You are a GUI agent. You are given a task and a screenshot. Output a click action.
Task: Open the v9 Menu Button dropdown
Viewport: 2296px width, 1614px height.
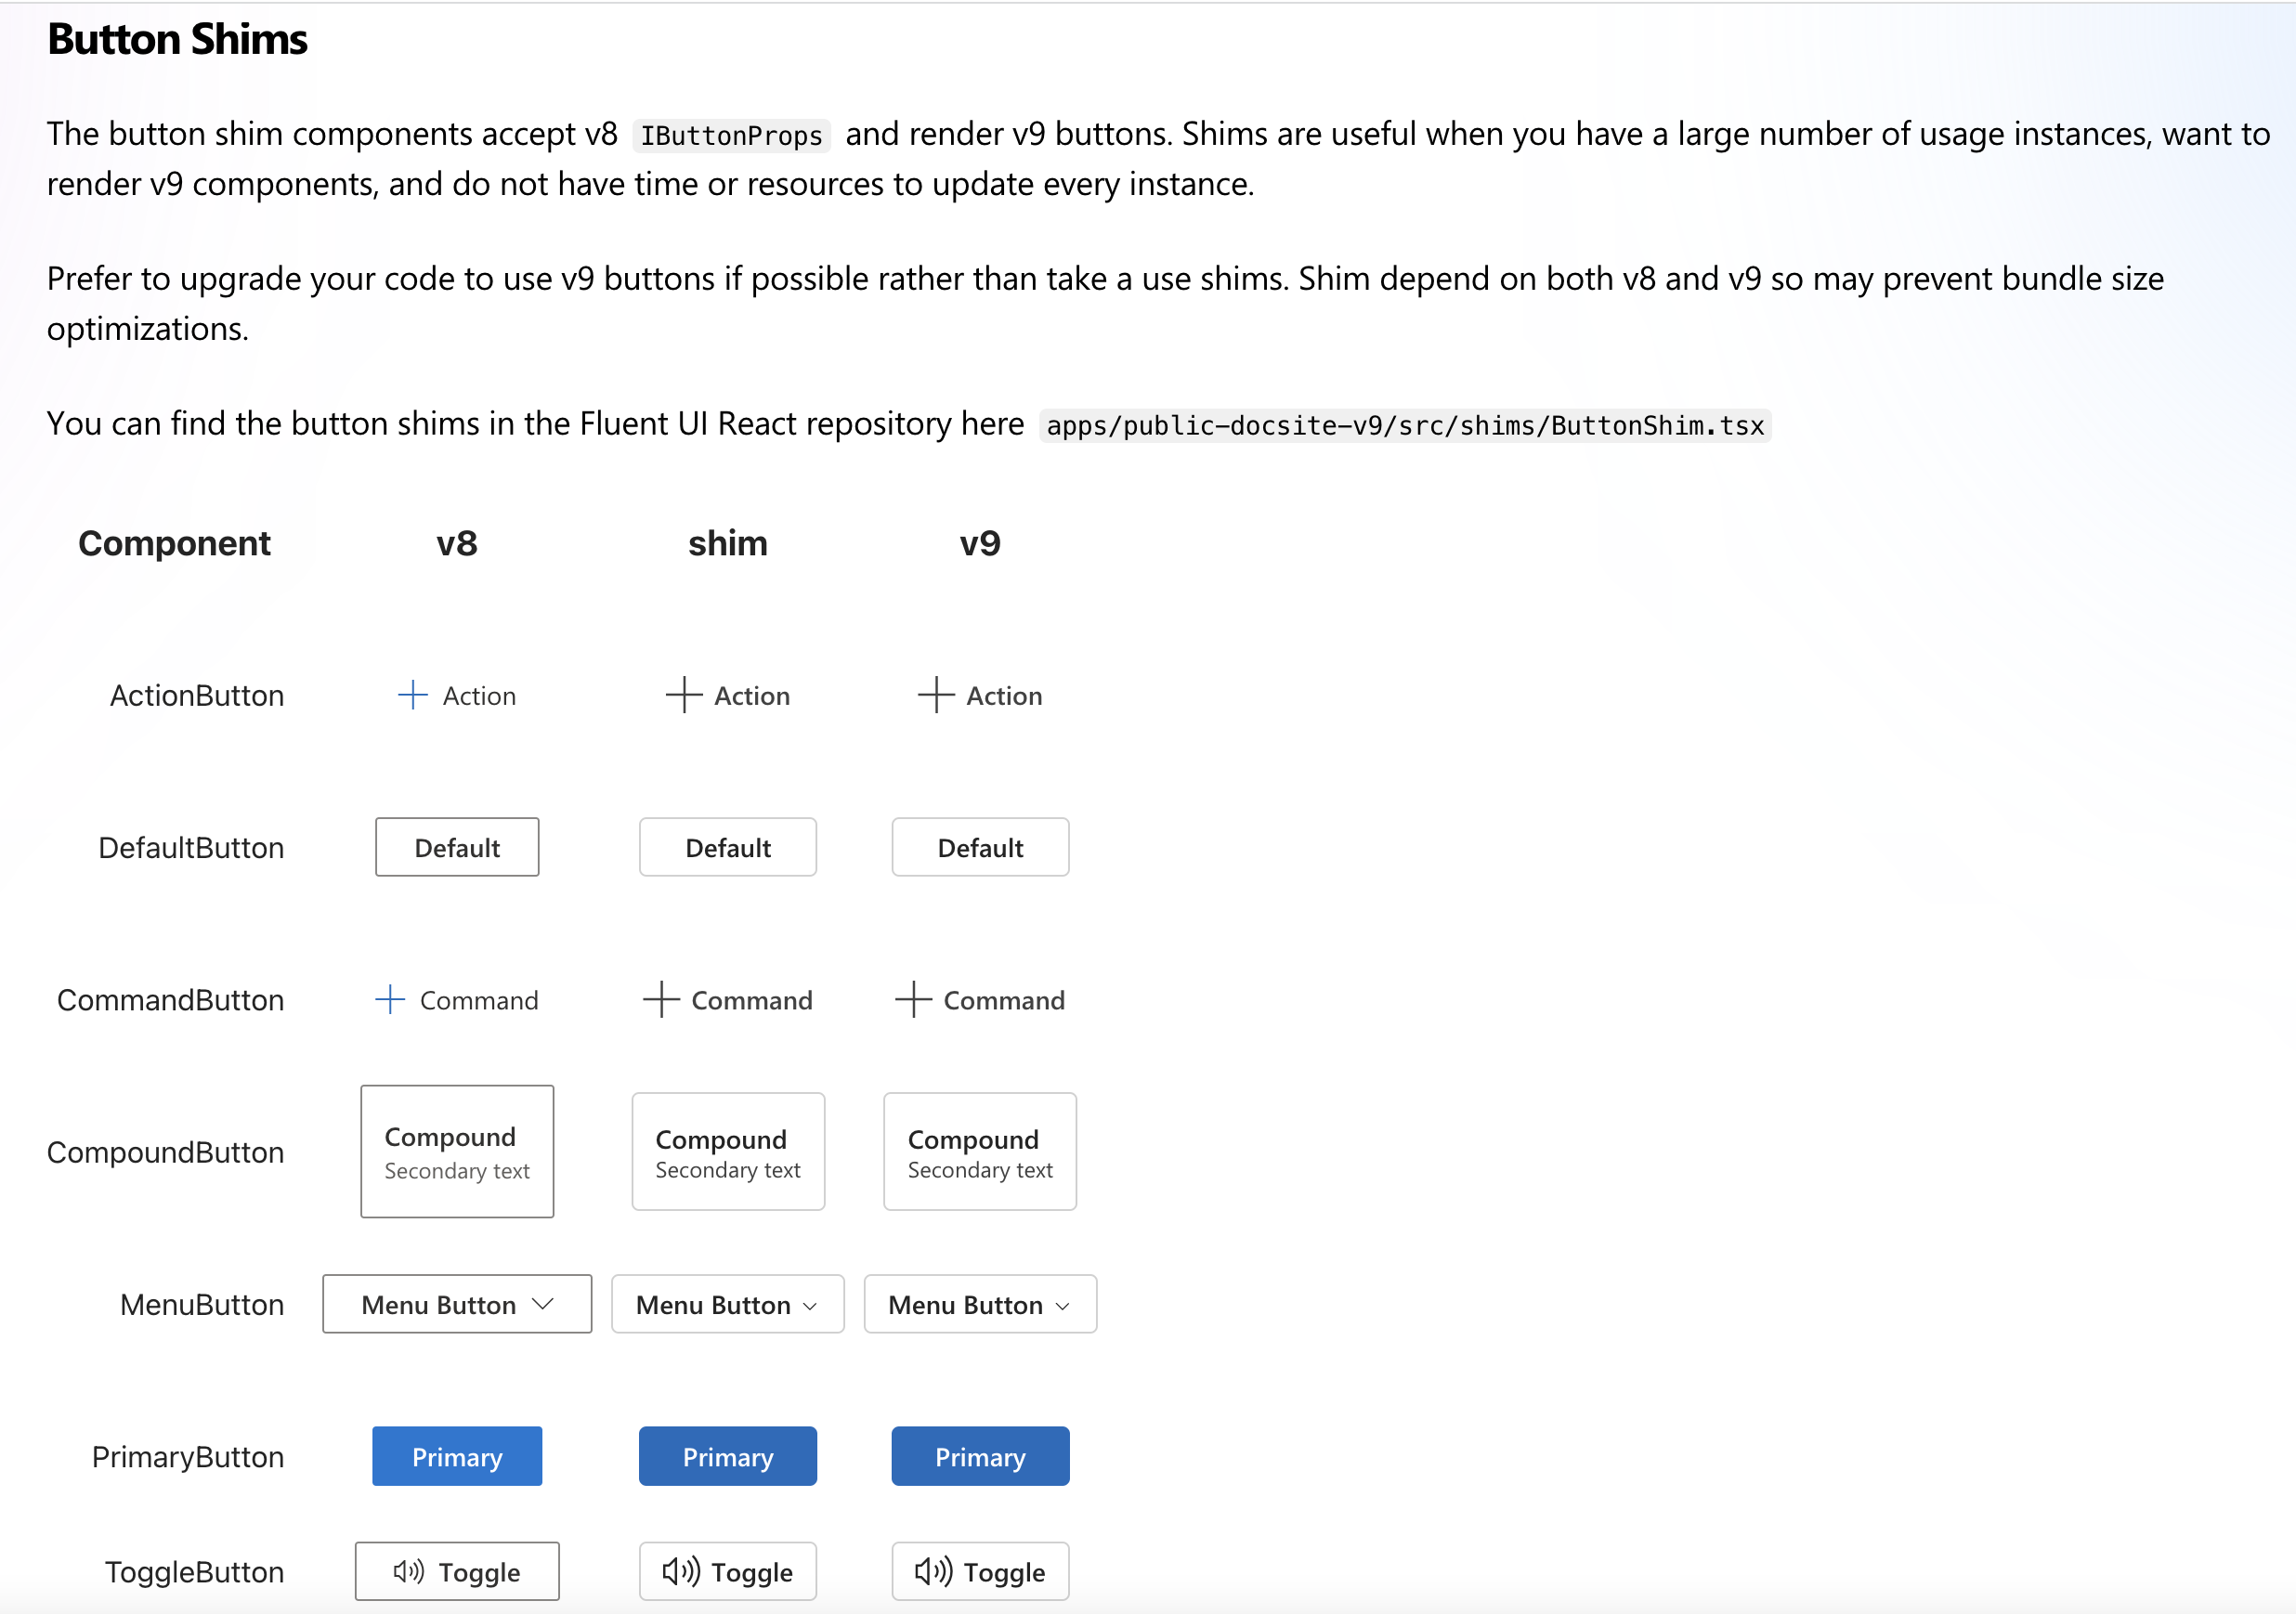pos(980,1304)
